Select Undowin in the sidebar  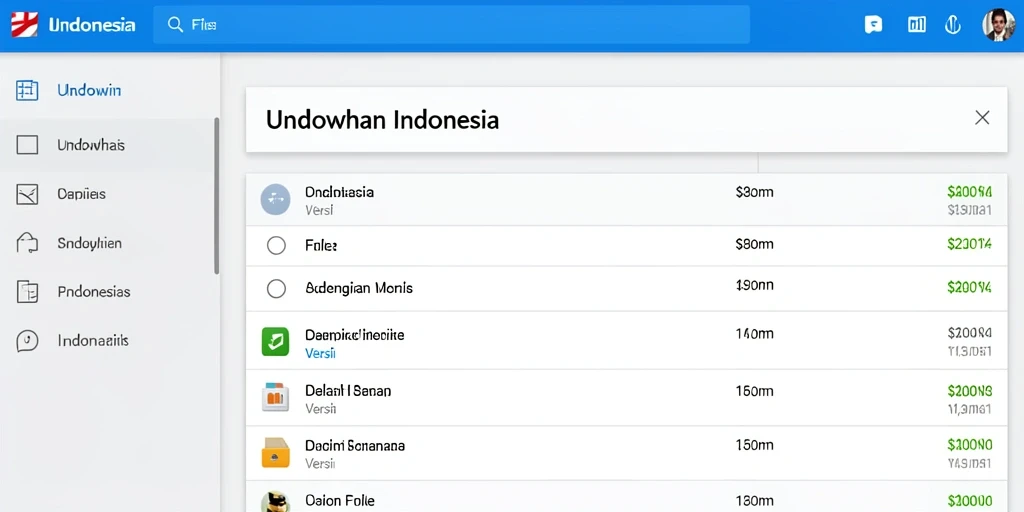pos(89,90)
